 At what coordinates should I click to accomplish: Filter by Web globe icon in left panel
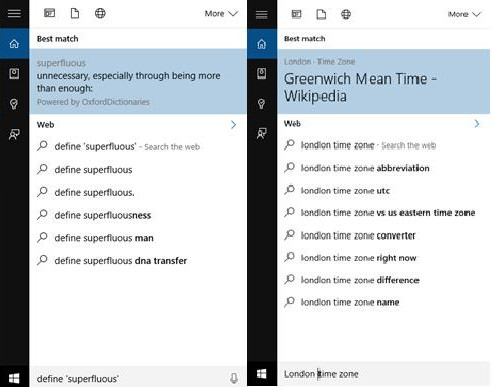(x=100, y=13)
